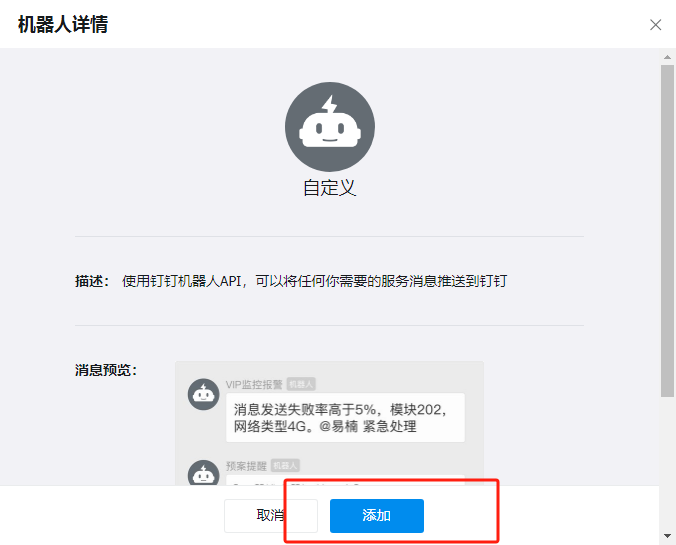
Task: Select the 自定义 robot name label
Action: (330, 188)
